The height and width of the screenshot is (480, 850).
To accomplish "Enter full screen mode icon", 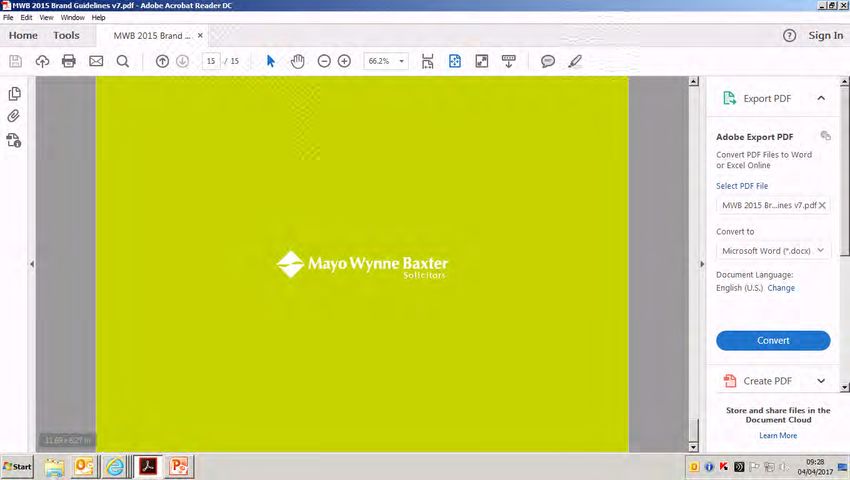I will click(481, 61).
